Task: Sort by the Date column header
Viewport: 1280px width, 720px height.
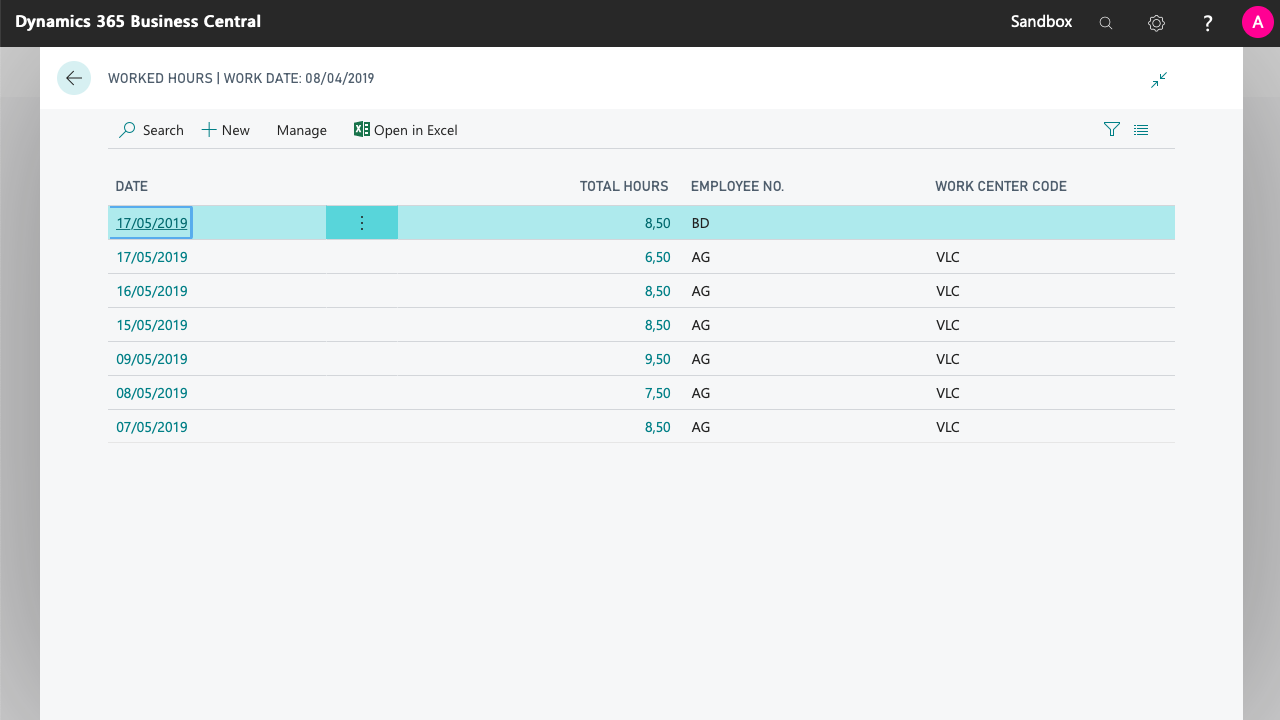Action: 132,186
